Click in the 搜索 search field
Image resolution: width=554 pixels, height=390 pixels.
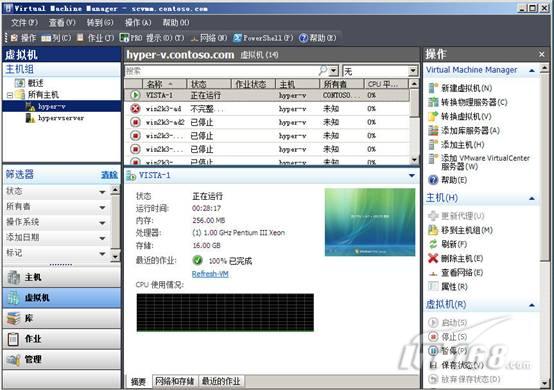(222, 71)
